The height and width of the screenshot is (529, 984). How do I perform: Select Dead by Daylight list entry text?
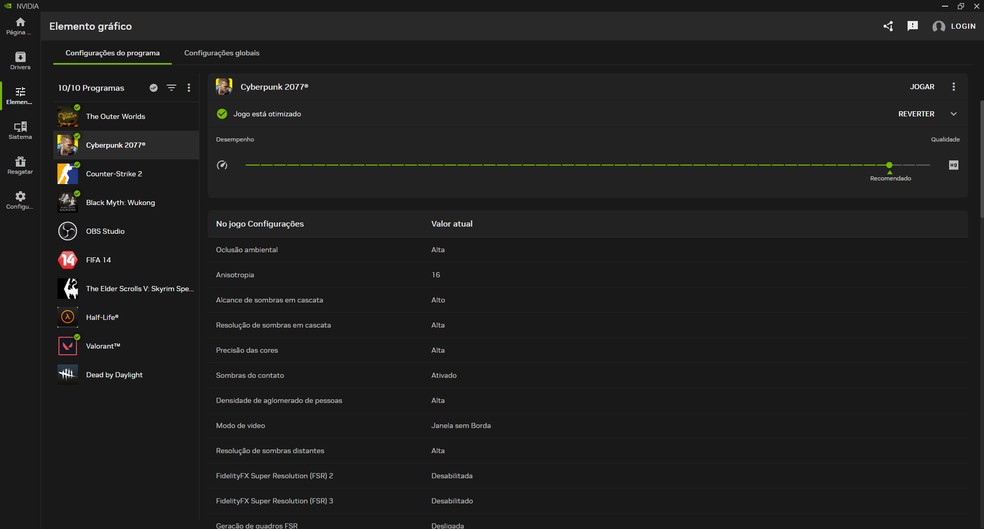[x=114, y=375]
